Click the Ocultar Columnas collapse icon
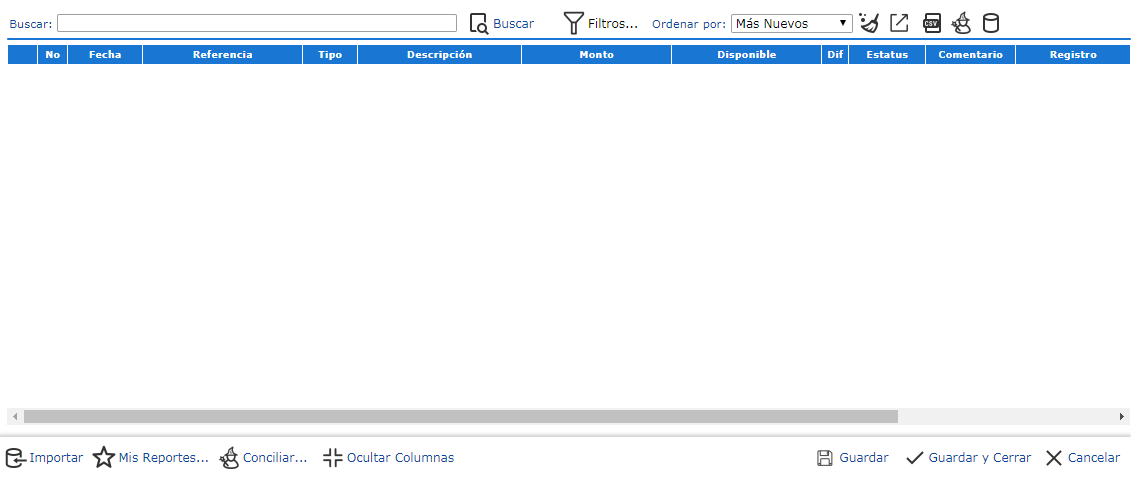This screenshot has height=478, width=1131. point(333,458)
